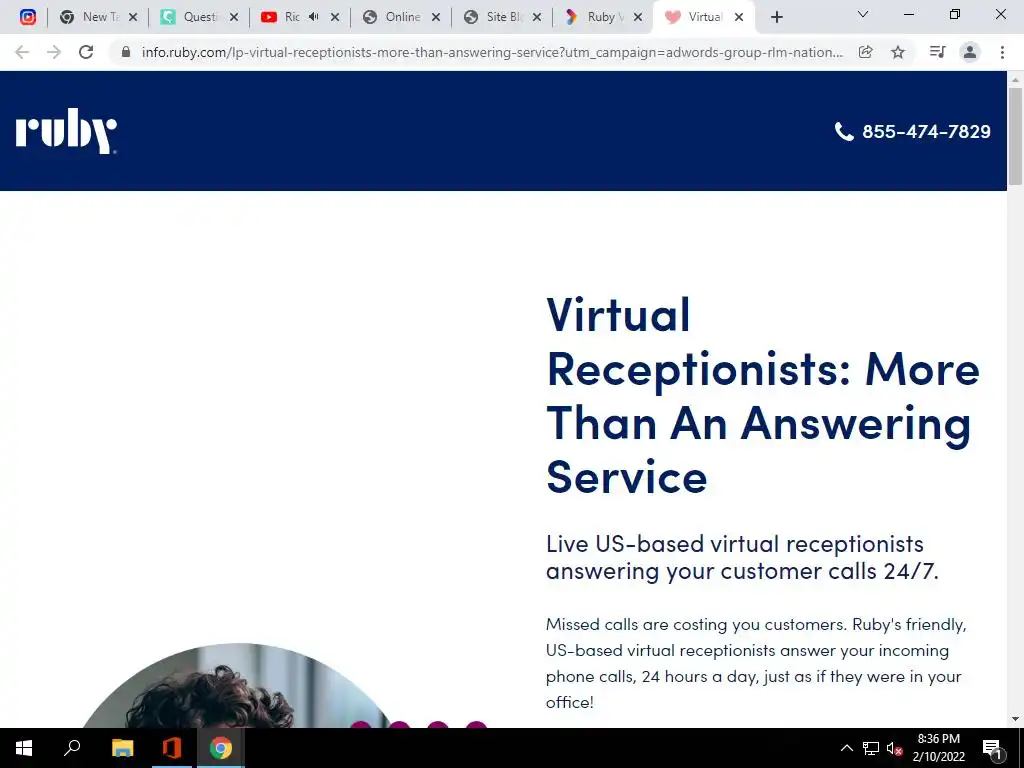Reload the page with refresh icon
The width and height of the screenshot is (1024, 768).
(x=86, y=52)
